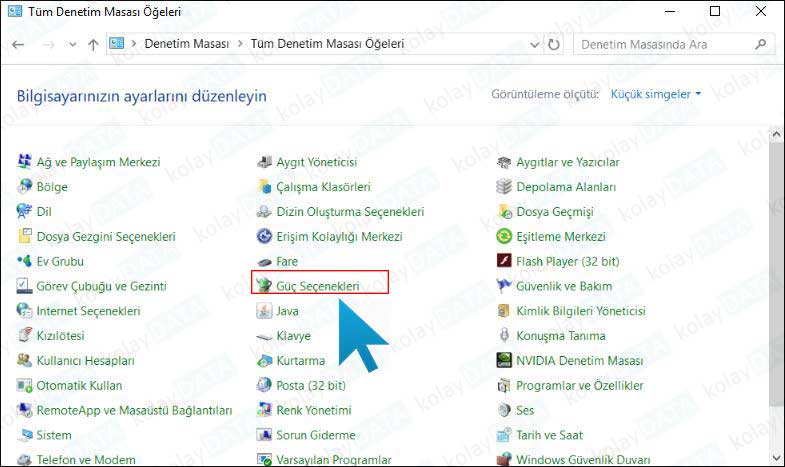
Task: Click the NVIDIA Denetim Masası icon
Action: pos(504,361)
